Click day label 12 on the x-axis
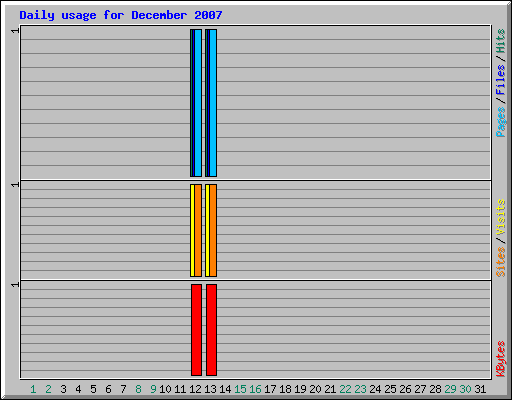 195,389
